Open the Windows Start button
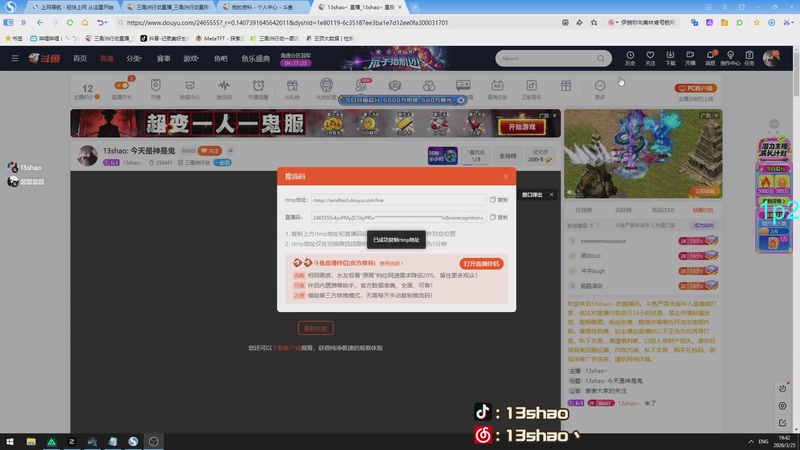 tap(10, 441)
